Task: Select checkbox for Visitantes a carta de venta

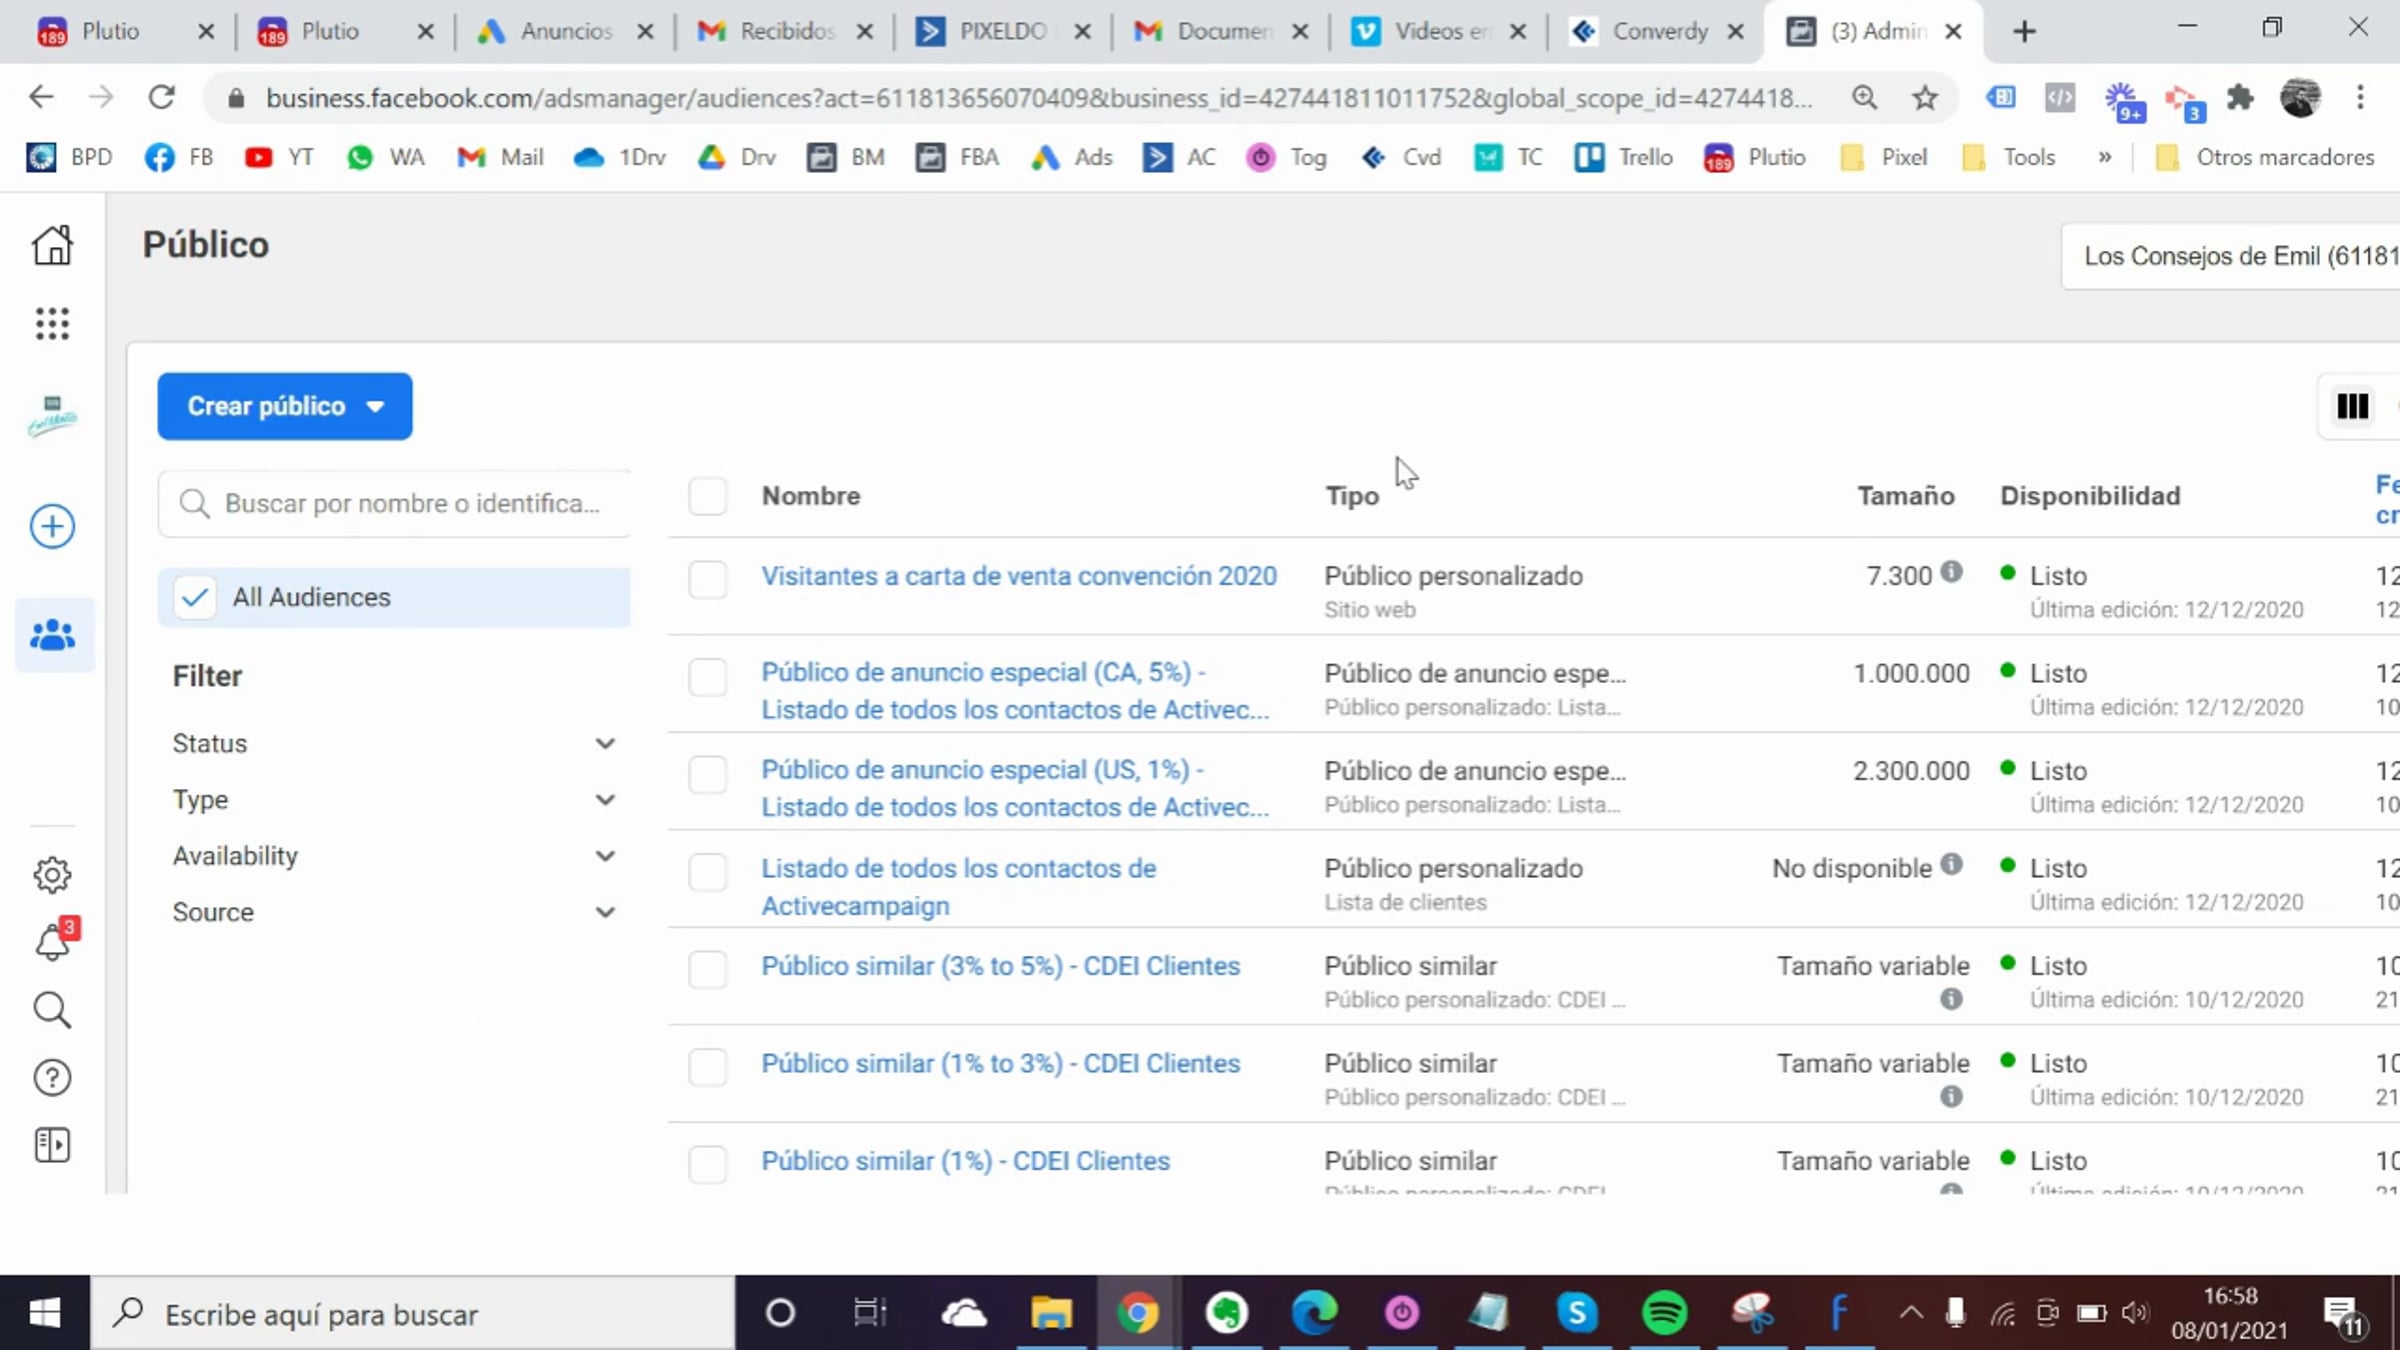Action: pos(707,579)
